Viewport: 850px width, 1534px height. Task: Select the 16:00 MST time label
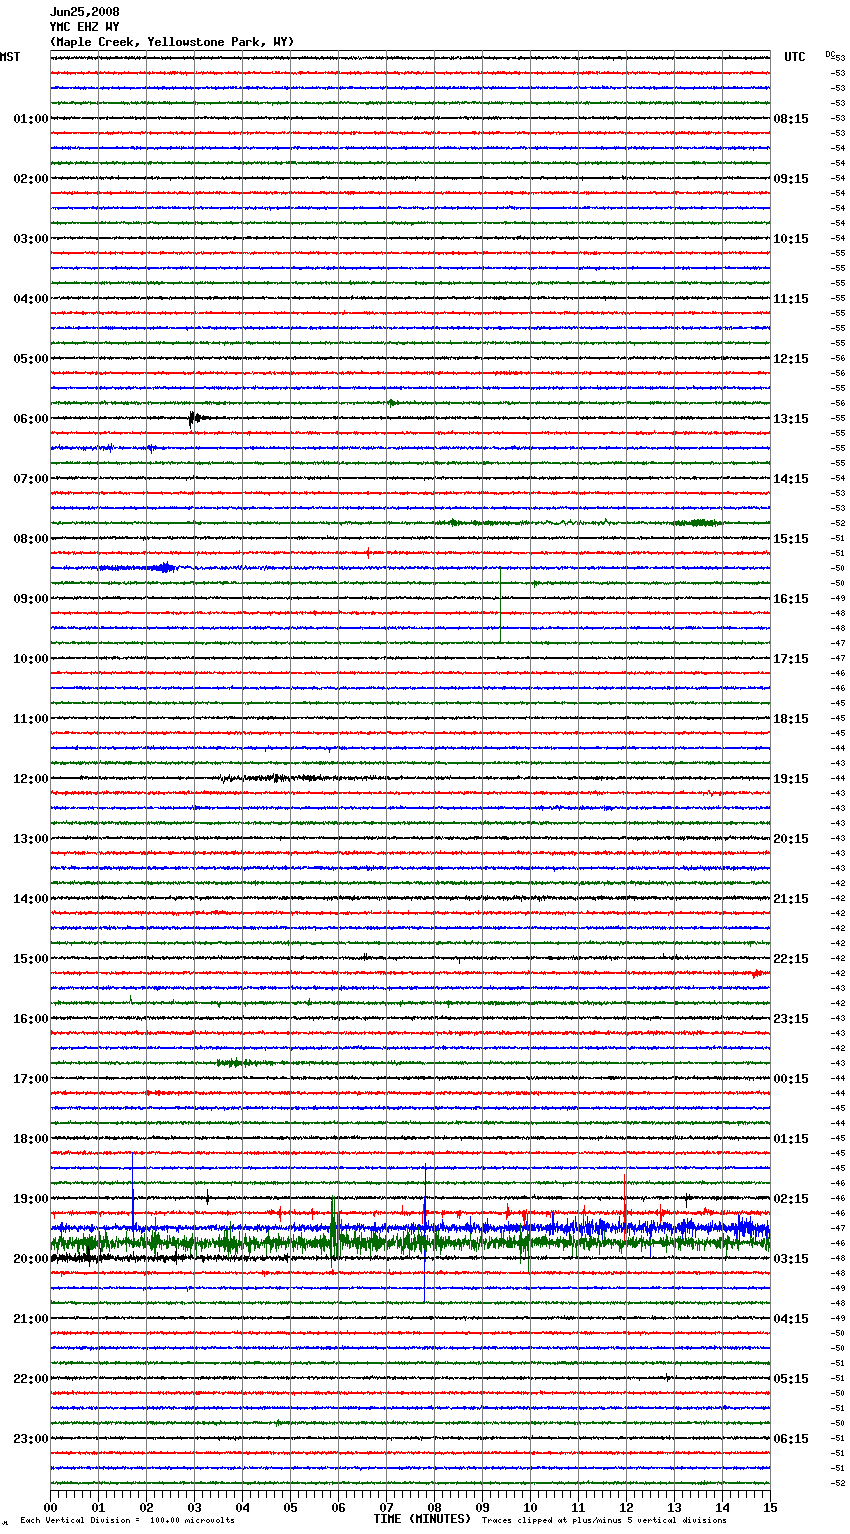point(31,1019)
